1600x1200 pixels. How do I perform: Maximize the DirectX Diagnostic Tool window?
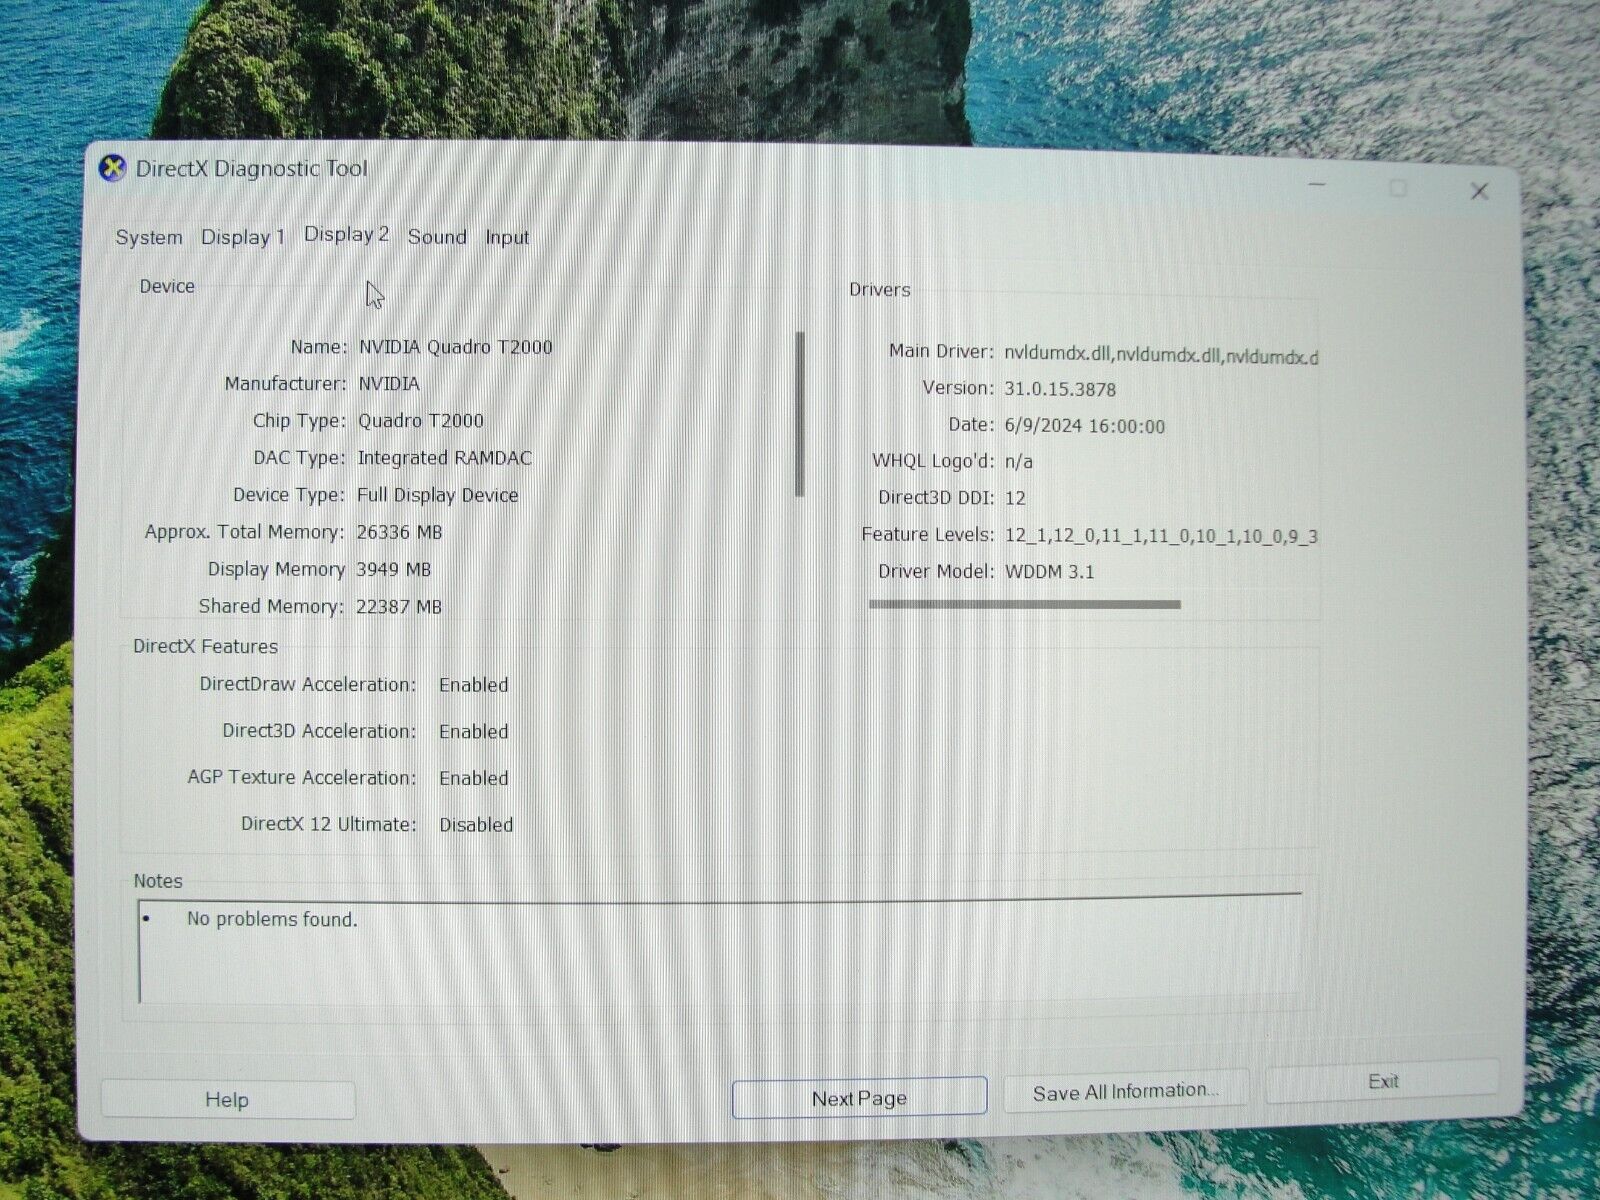click(x=1398, y=188)
